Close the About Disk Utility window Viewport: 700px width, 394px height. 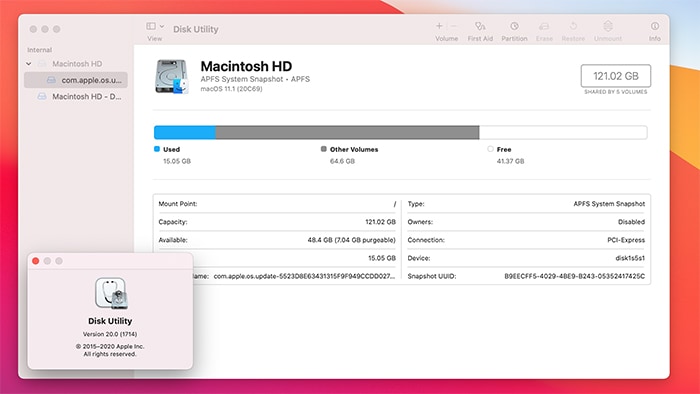[36, 261]
